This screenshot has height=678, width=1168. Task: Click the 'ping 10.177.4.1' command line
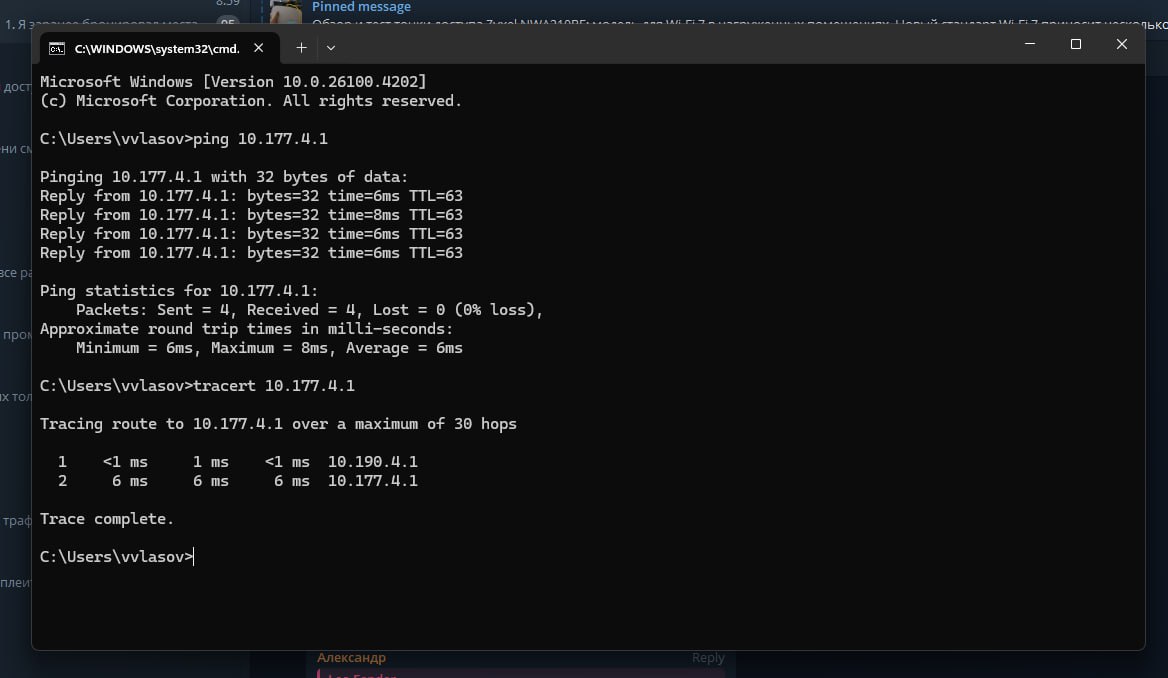coord(184,139)
